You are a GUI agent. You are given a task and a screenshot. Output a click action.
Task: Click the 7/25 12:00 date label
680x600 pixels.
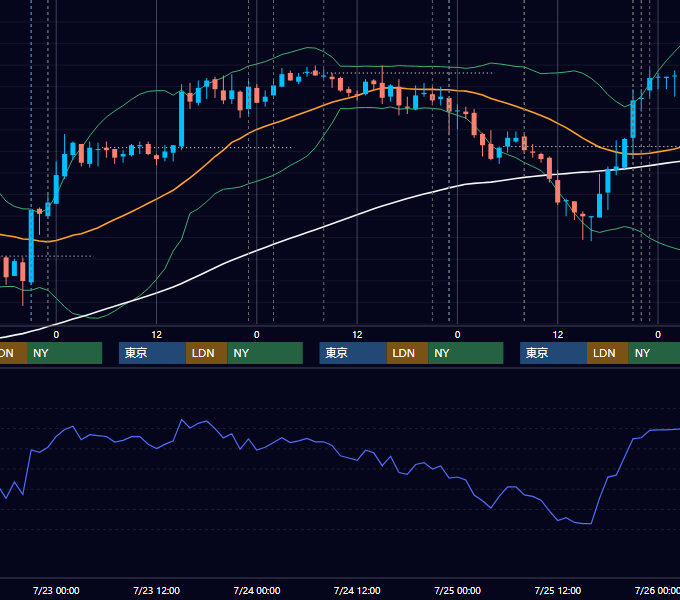tap(558, 590)
